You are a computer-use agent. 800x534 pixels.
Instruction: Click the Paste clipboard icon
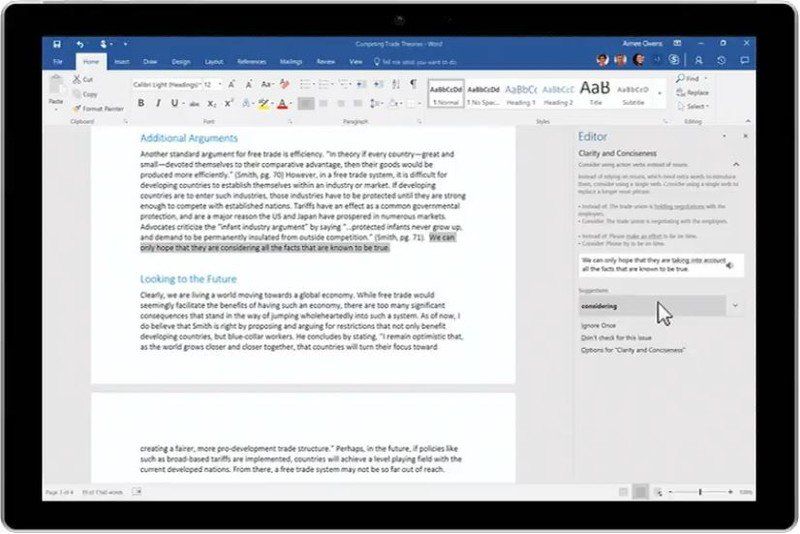(x=56, y=86)
